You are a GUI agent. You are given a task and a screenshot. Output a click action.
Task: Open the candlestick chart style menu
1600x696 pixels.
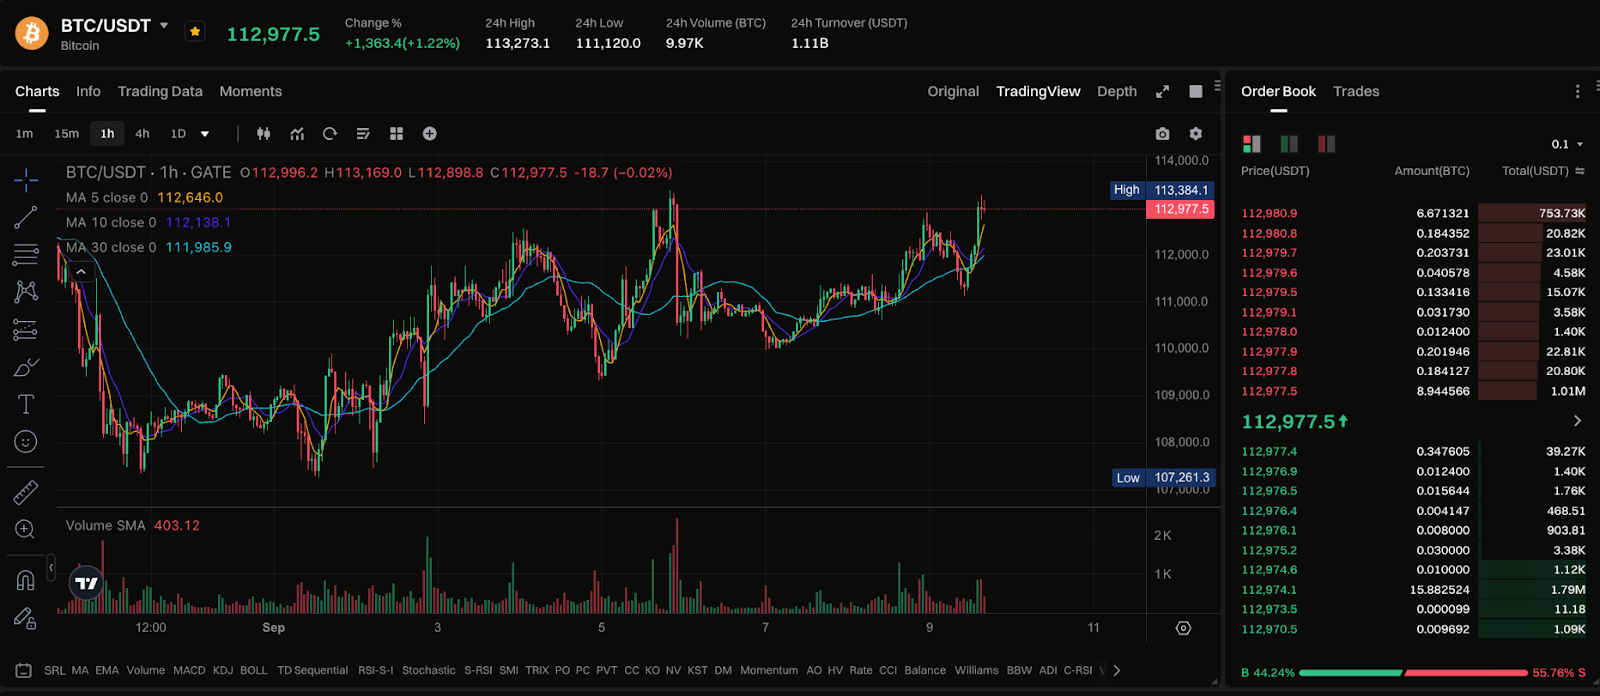(264, 134)
